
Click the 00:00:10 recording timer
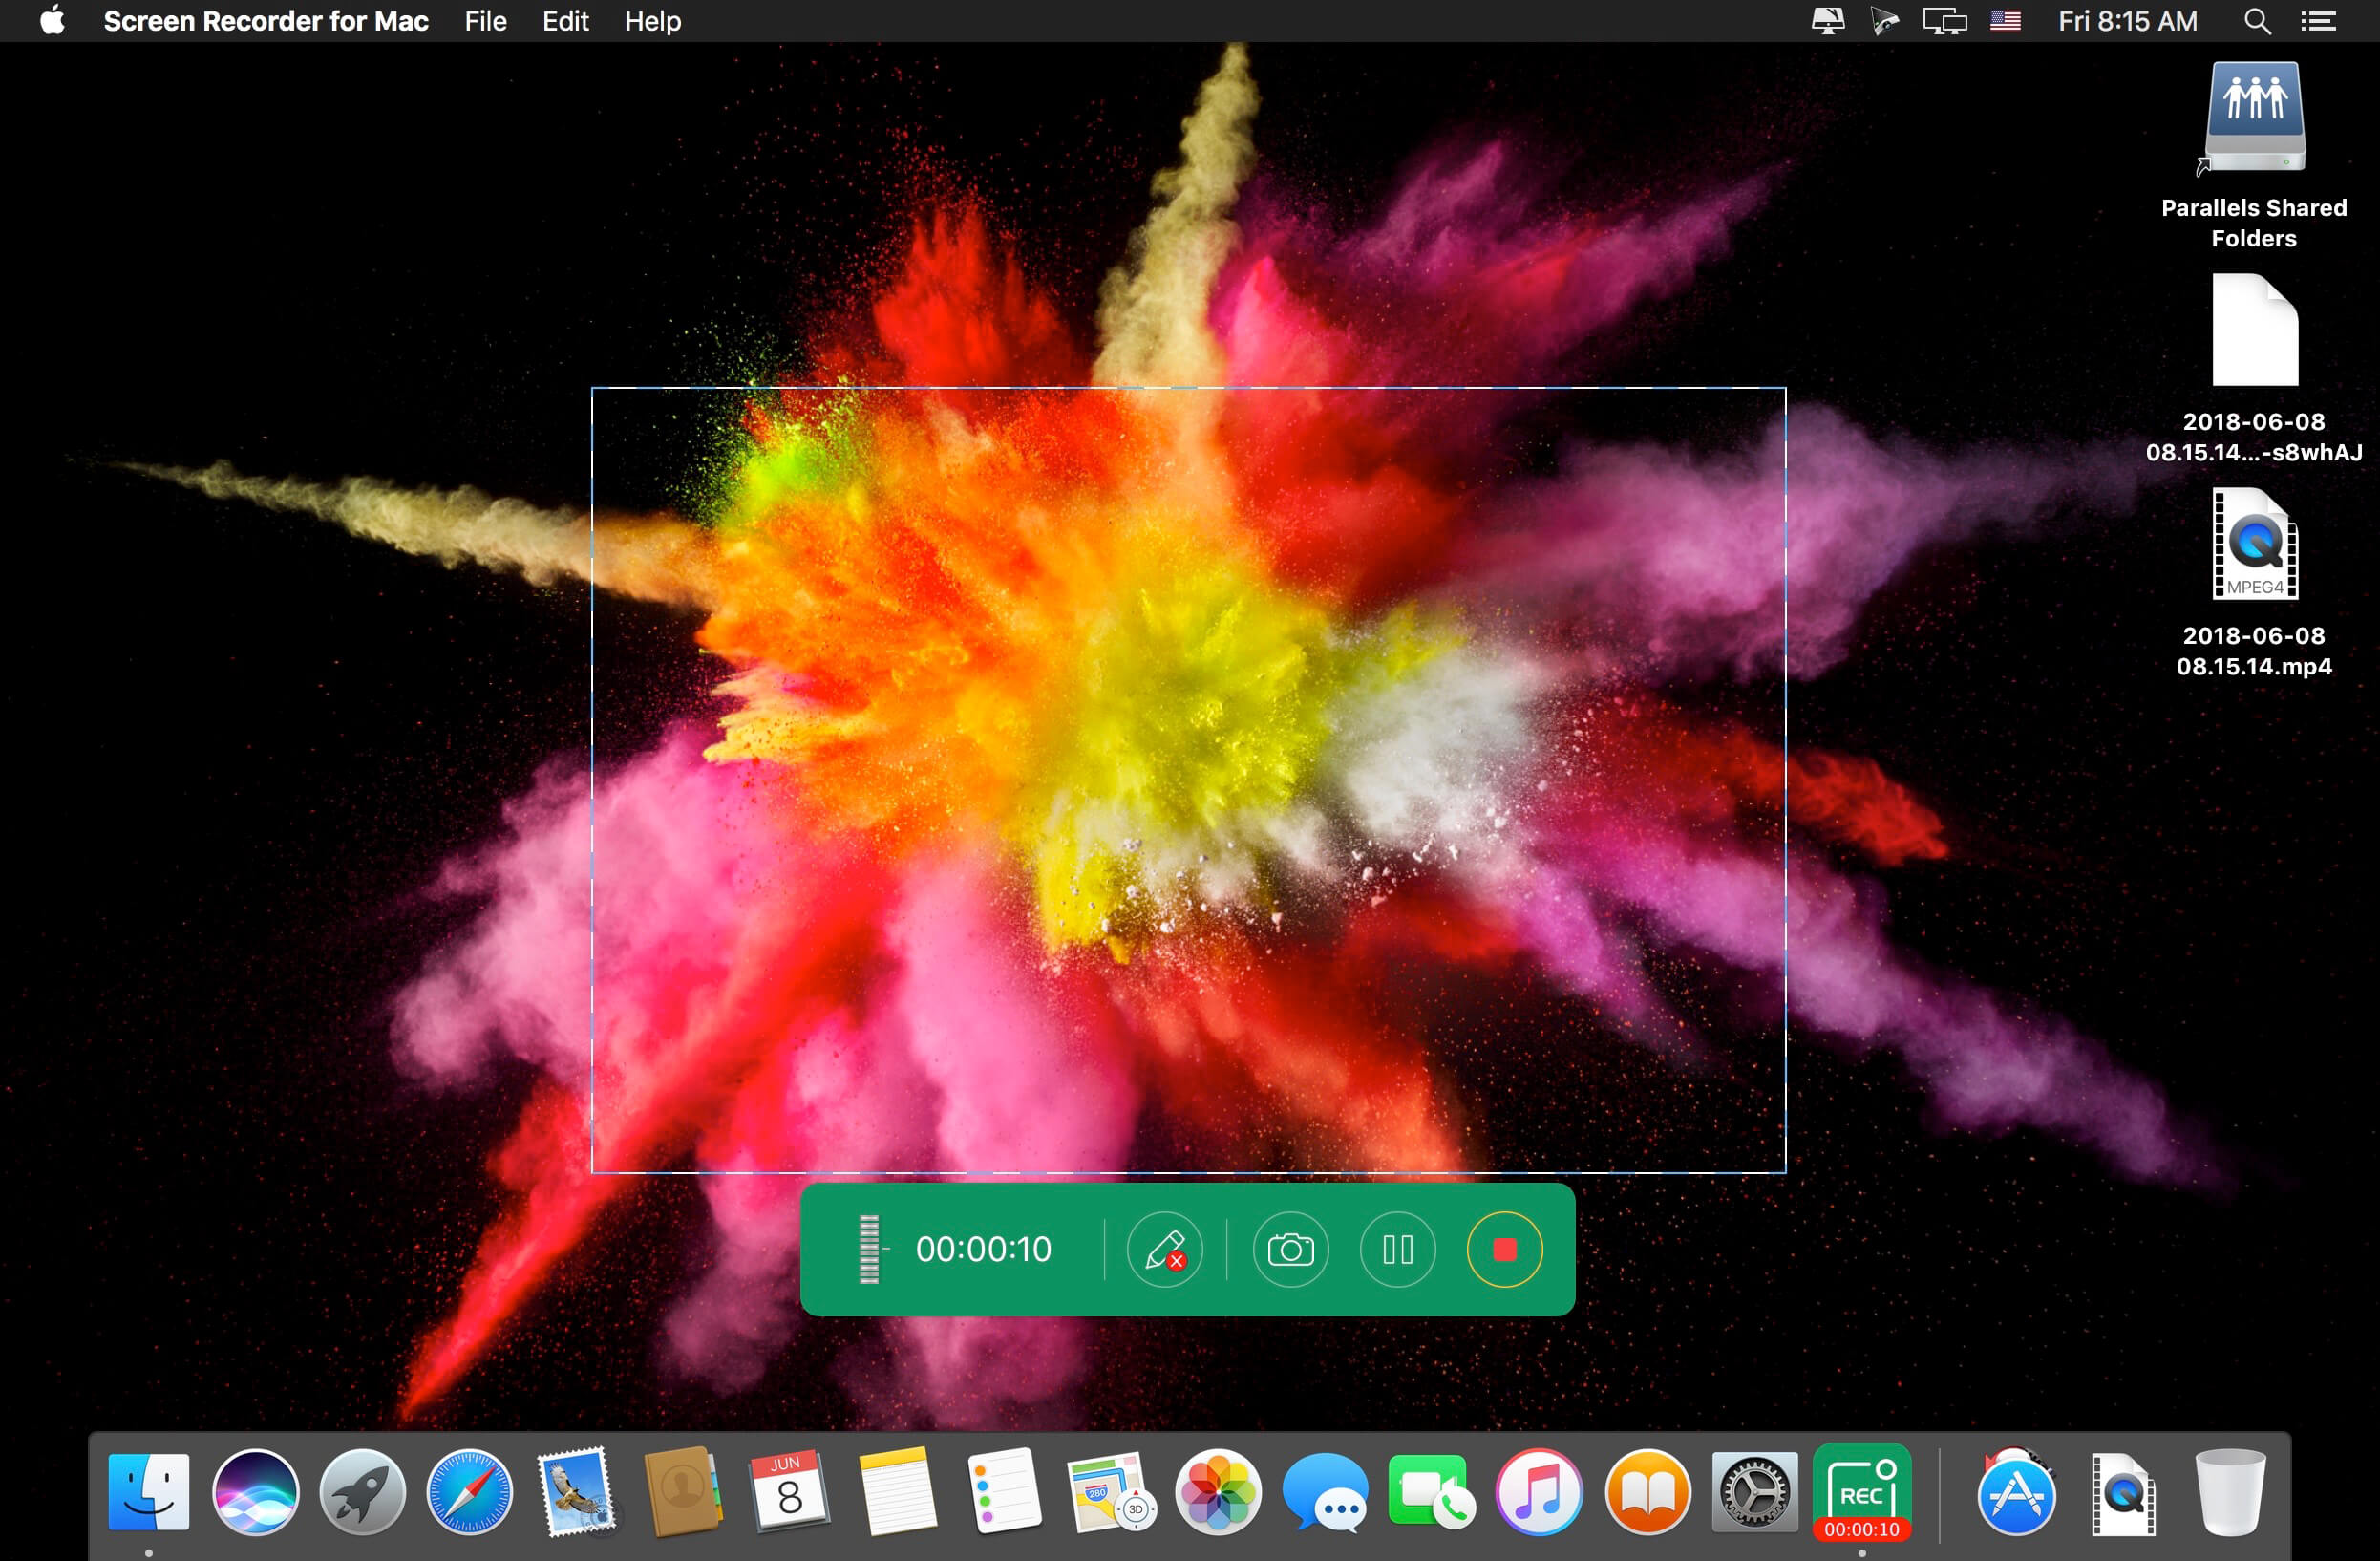click(x=983, y=1249)
